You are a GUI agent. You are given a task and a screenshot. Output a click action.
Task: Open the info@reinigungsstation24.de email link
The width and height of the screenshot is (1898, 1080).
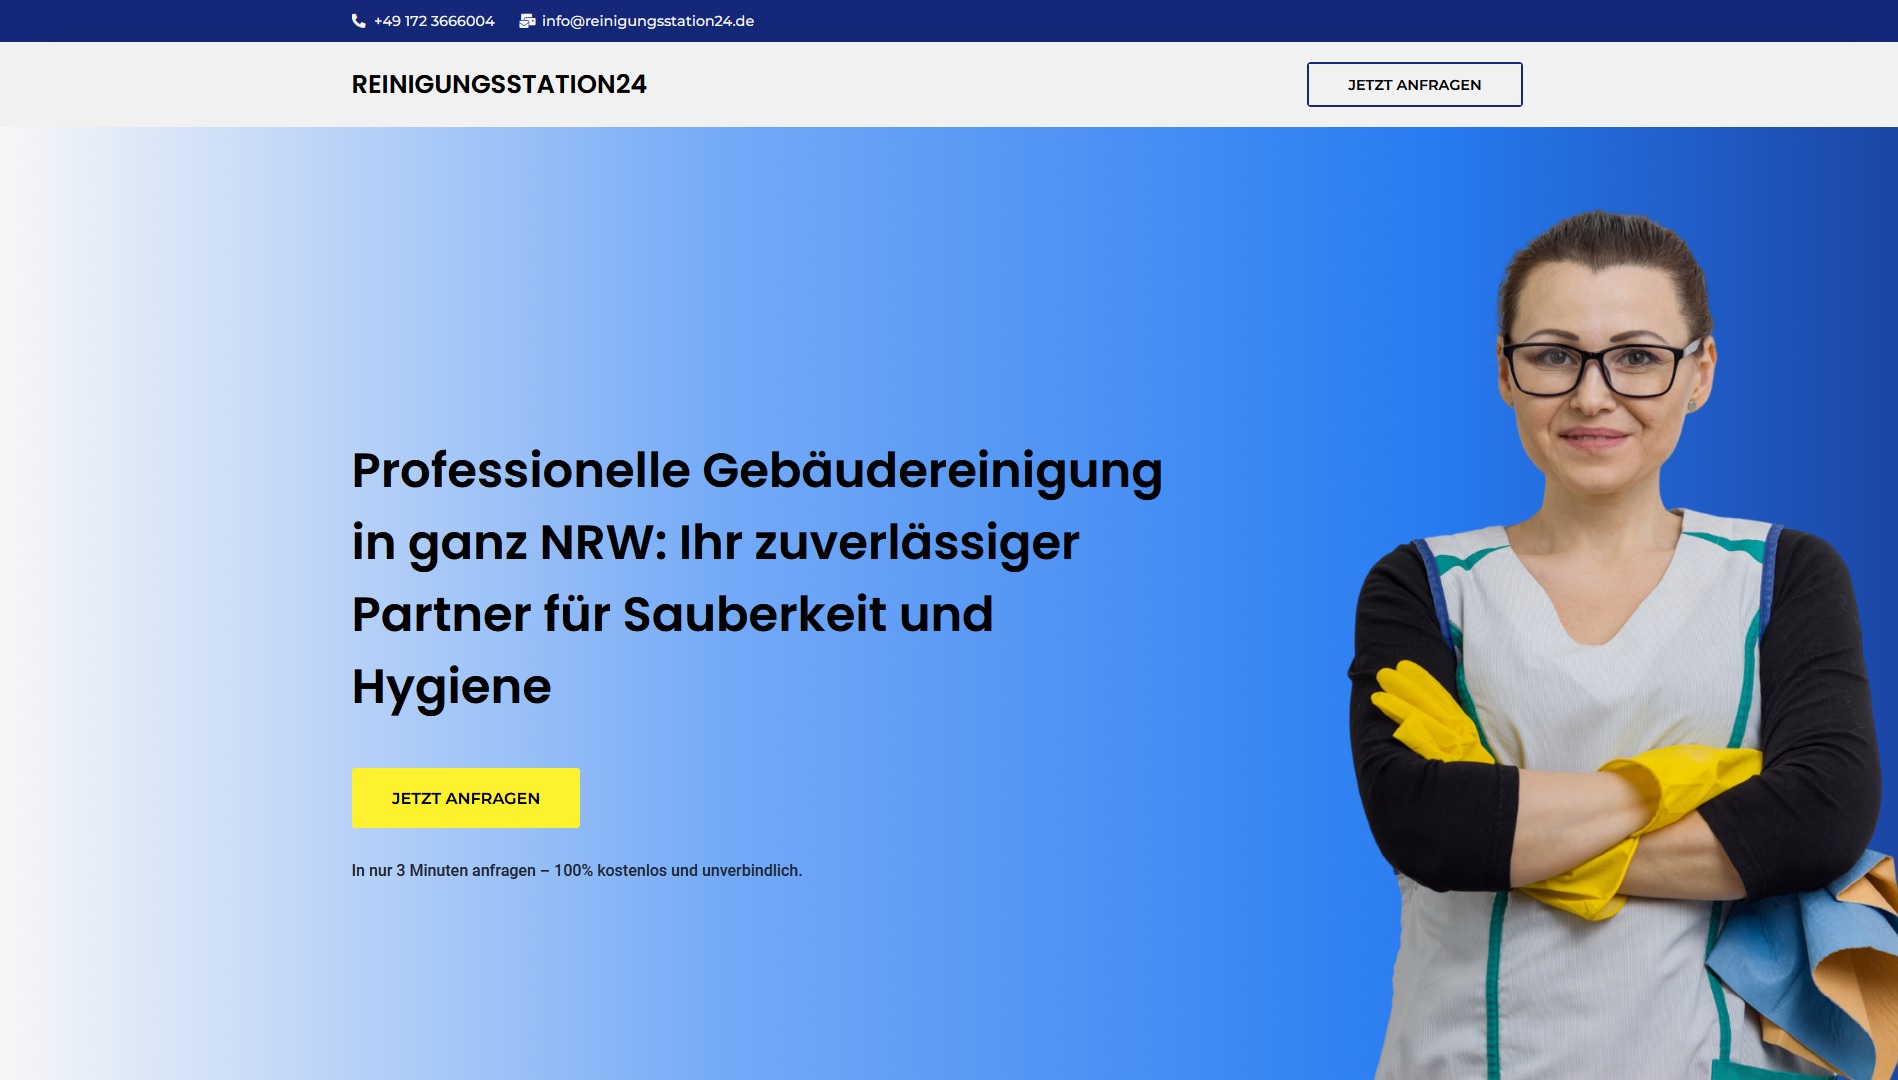click(648, 21)
